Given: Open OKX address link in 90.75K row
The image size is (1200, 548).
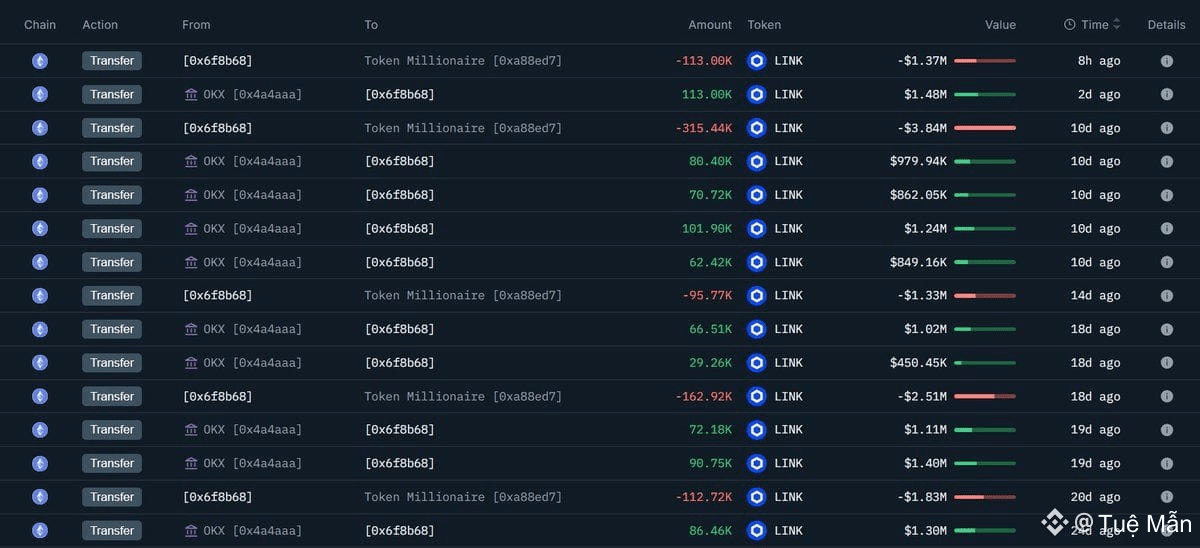Looking at the screenshot, I should pos(252,463).
